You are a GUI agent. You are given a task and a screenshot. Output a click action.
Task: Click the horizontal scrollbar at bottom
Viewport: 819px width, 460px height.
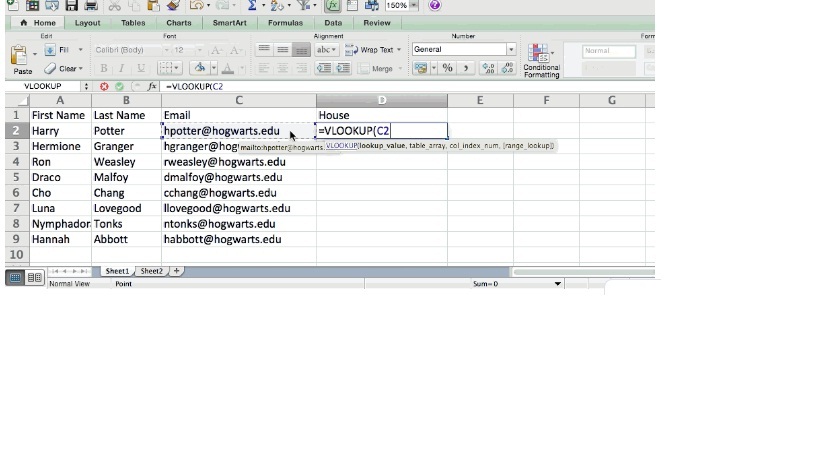pyautogui.click(x=583, y=272)
